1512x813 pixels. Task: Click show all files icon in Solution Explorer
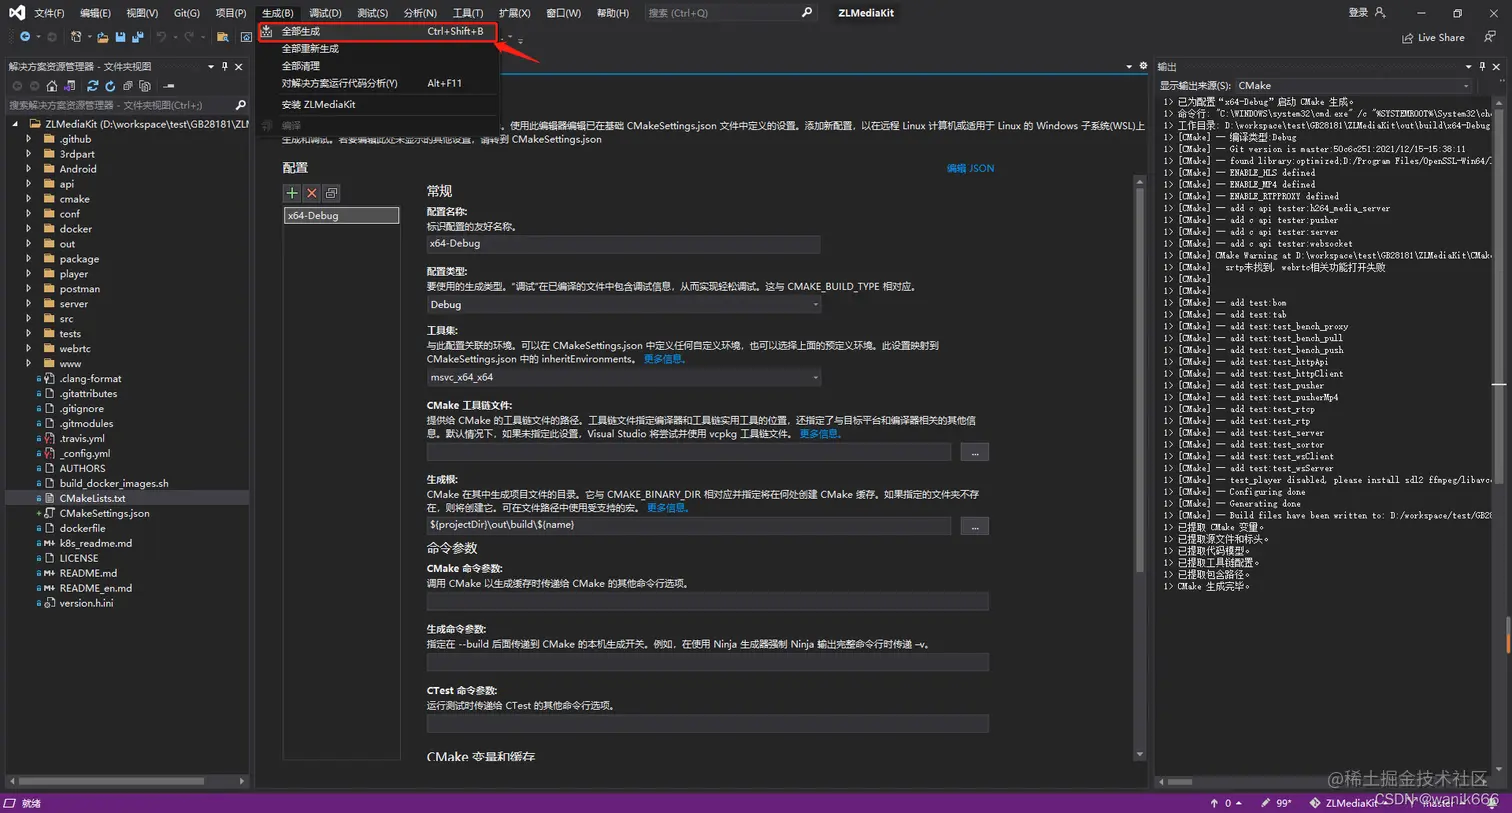[x=145, y=86]
